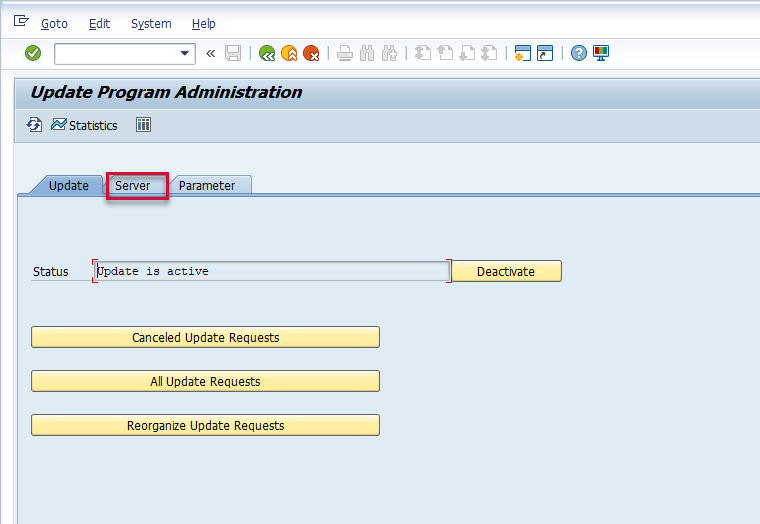This screenshot has width=760, height=524.
Task: Click the red Cancel icon
Action: click(311, 53)
